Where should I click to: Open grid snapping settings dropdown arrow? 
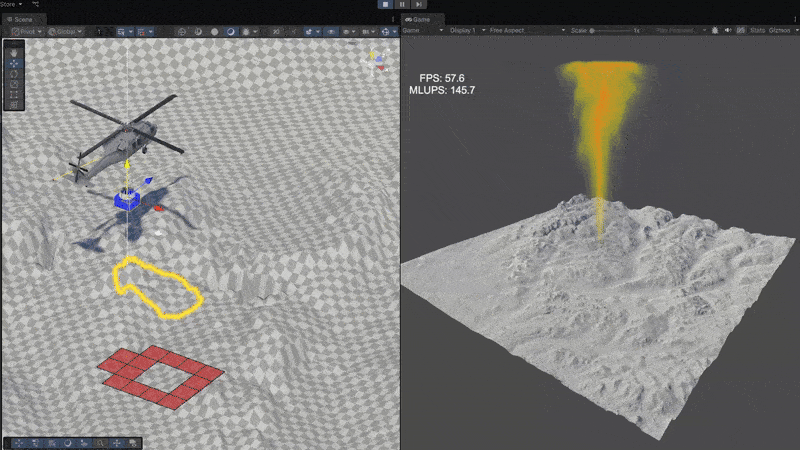[131, 32]
